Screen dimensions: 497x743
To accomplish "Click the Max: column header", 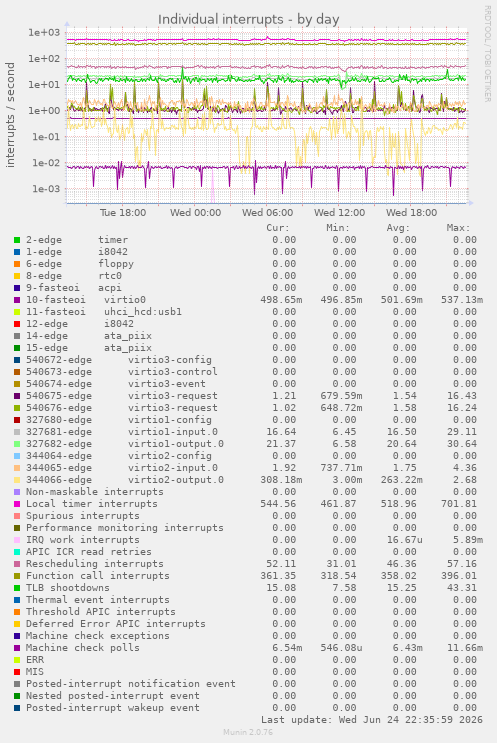I will (x=458, y=228).
